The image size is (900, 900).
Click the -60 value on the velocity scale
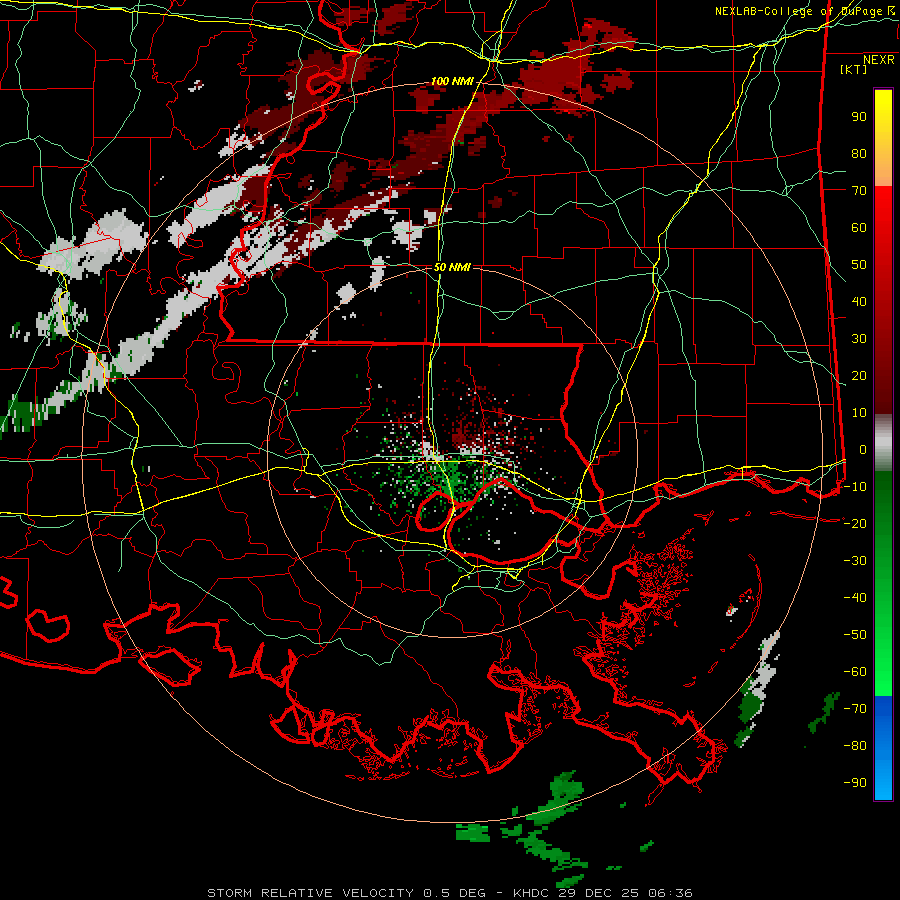tap(855, 672)
